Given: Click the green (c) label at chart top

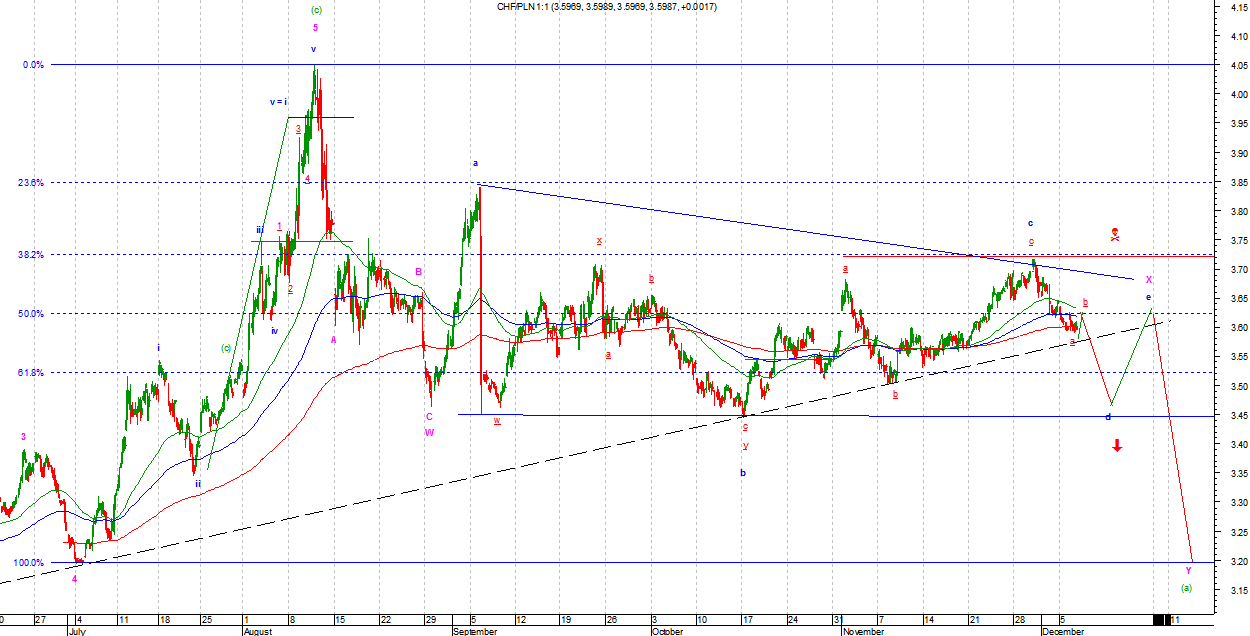Looking at the screenshot, I should pyautogui.click(x=315, y=10).
